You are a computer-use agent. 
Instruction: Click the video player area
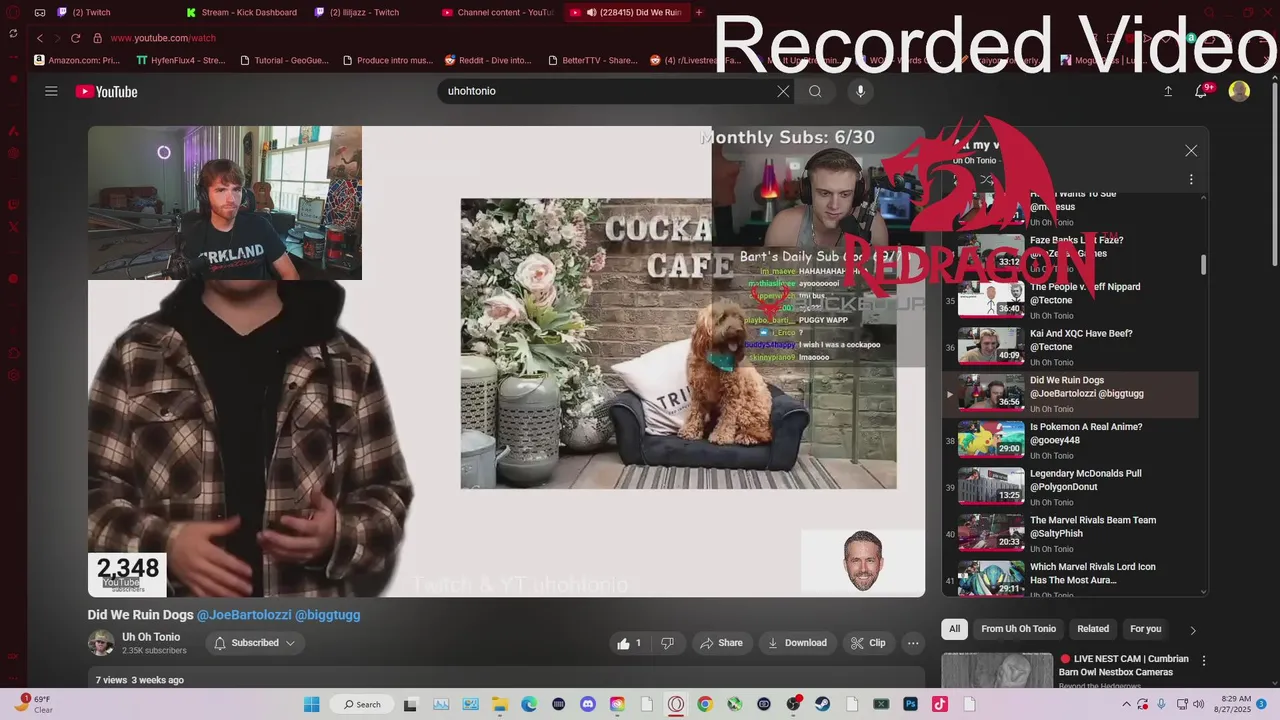(x=506, y=361)
